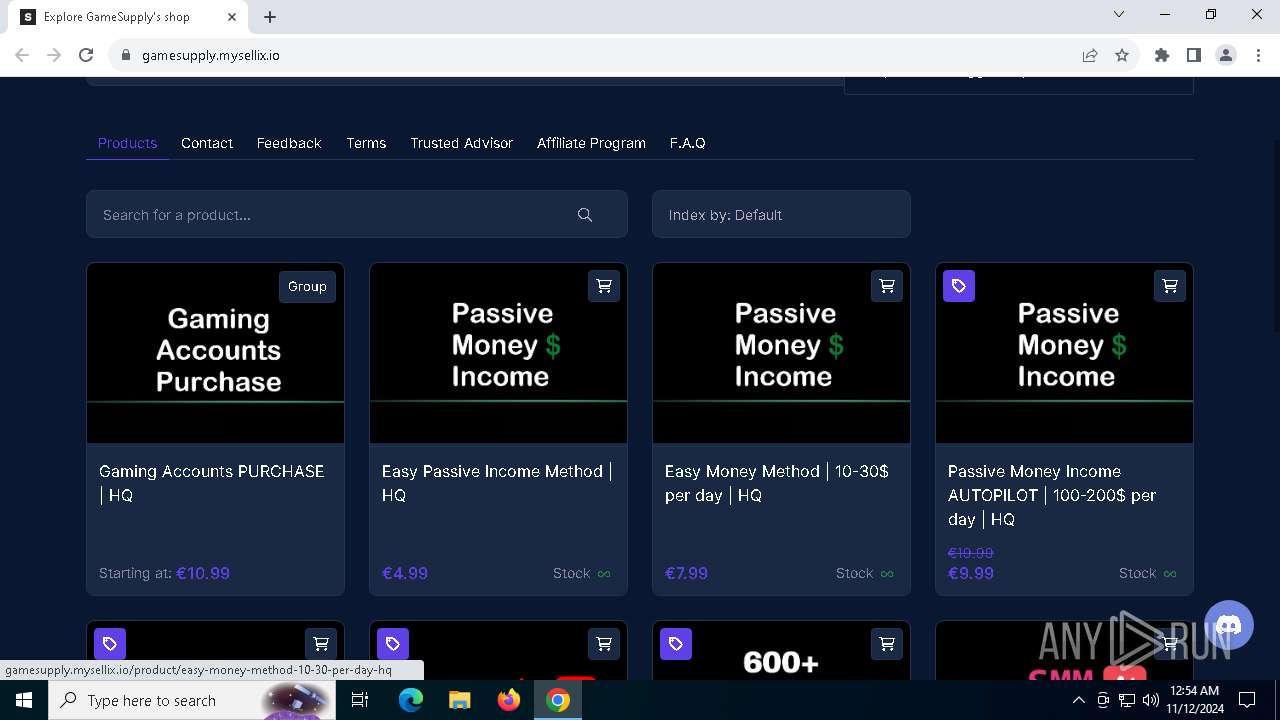Show hidden system tray icons
Image resolution: width=1280 pixels, height=720 pixels.
coord(1079,700)
